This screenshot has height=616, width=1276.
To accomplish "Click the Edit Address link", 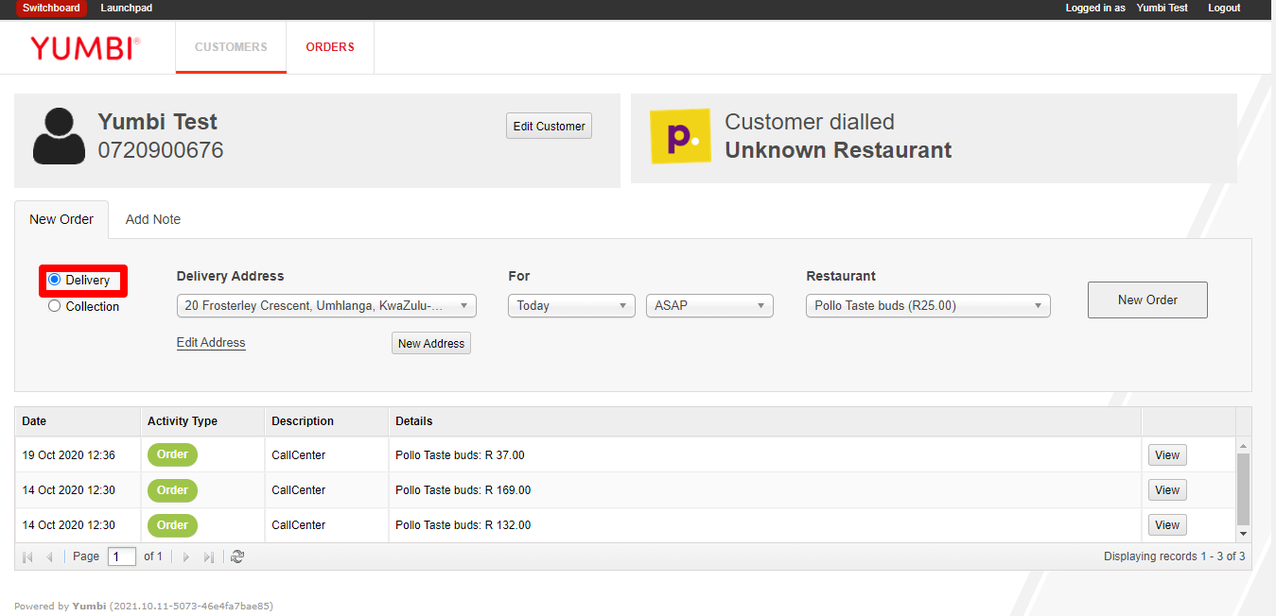I will pyautogui.click(x=211, y=342).
